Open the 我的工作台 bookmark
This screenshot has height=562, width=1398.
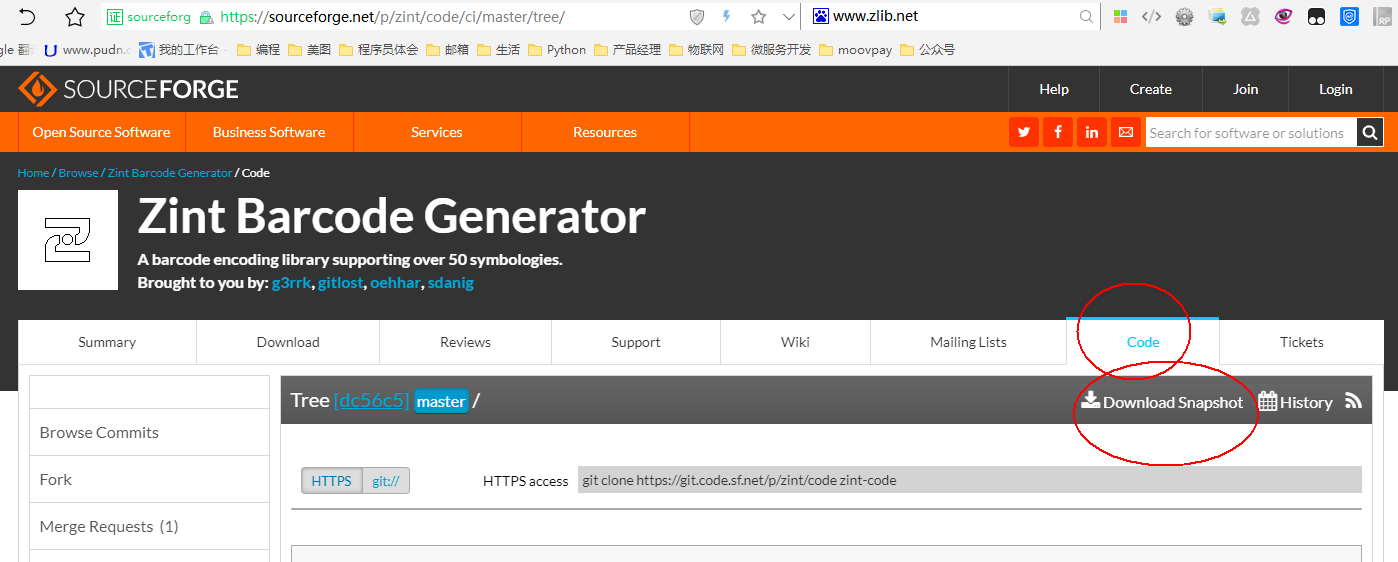click(x=181, y=50)
